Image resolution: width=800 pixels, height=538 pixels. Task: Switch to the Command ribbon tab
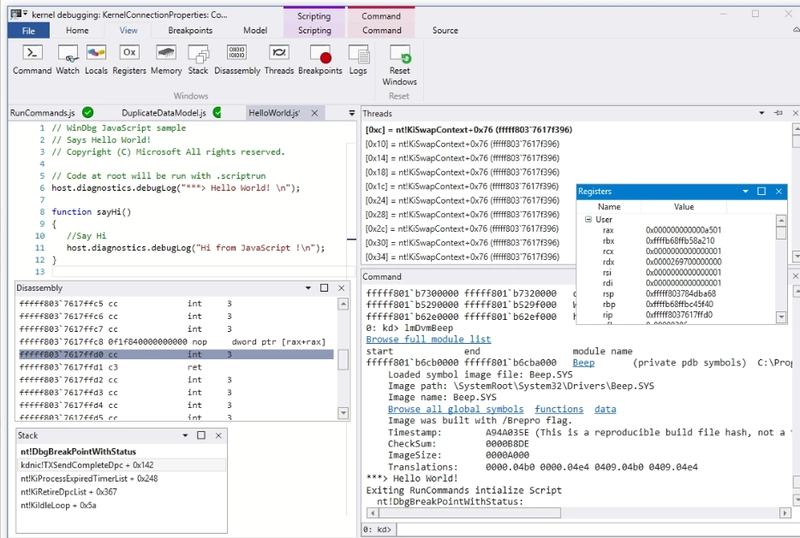pyautogui.click(x=382, y=31)
